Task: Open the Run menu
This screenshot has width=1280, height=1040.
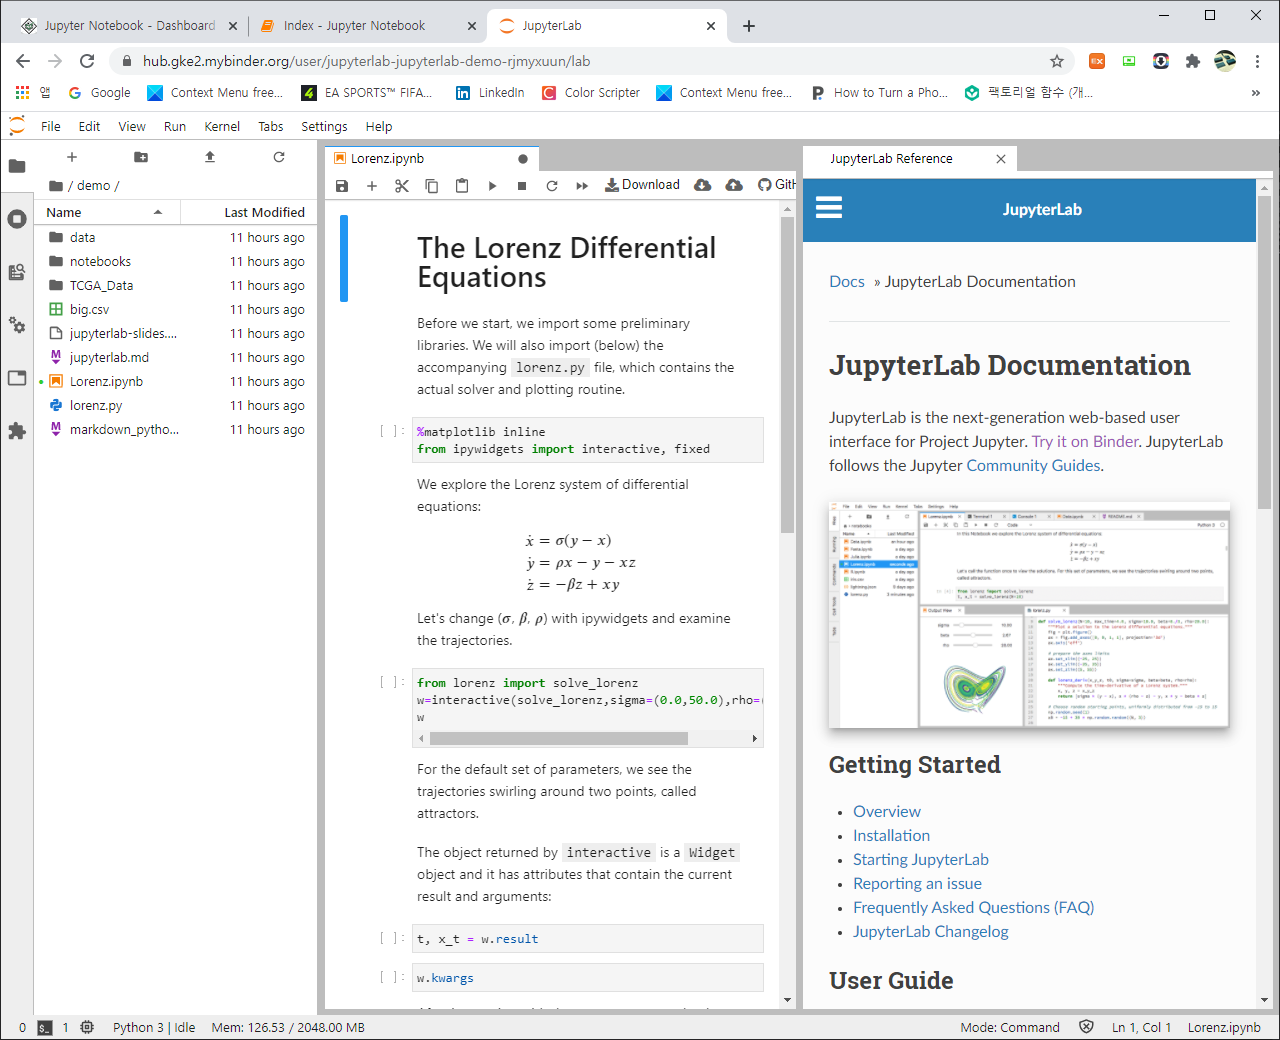Action: (175, 127)
